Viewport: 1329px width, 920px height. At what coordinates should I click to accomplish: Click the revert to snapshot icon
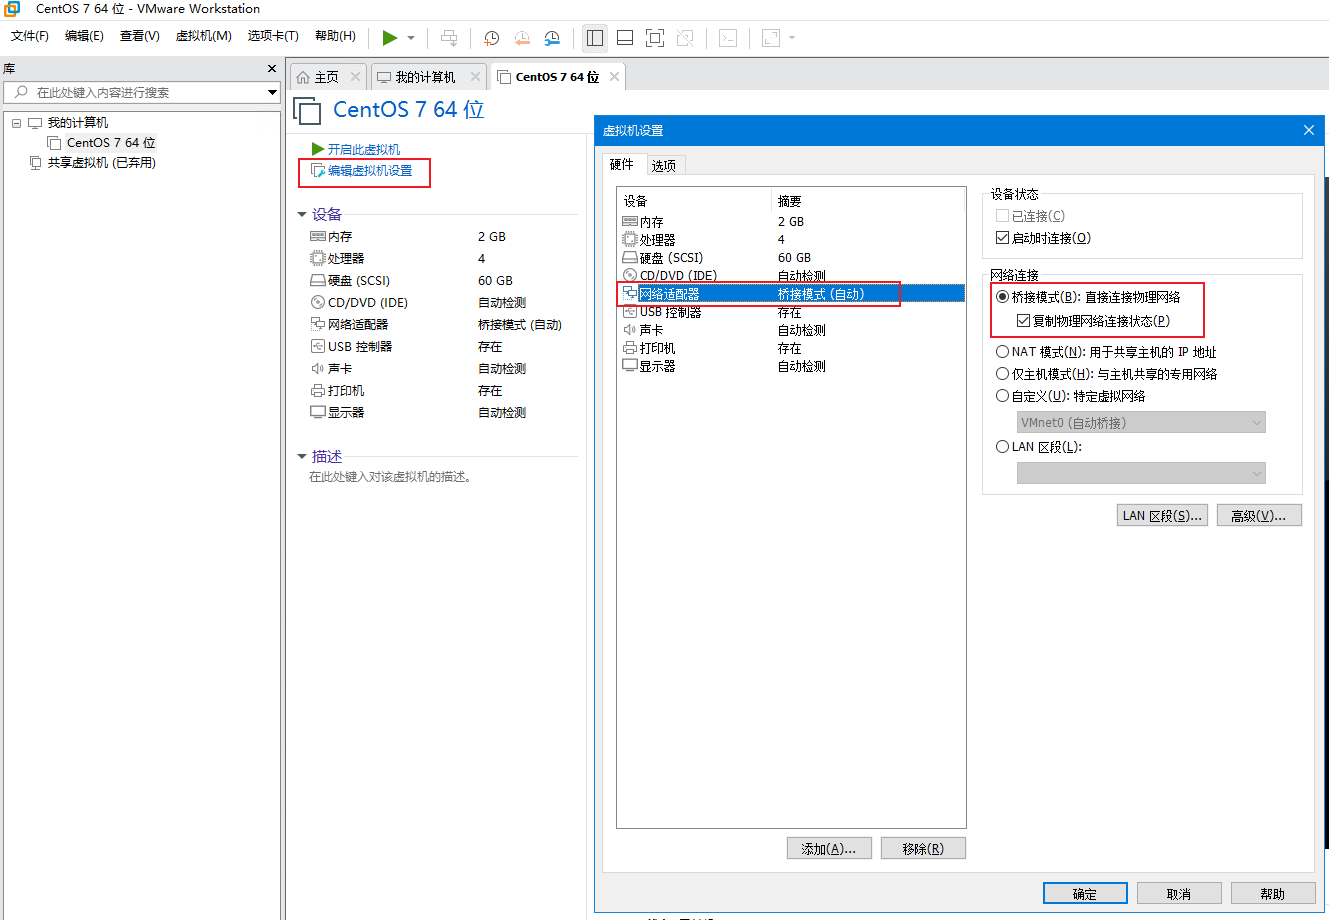[x=522, y=38]
